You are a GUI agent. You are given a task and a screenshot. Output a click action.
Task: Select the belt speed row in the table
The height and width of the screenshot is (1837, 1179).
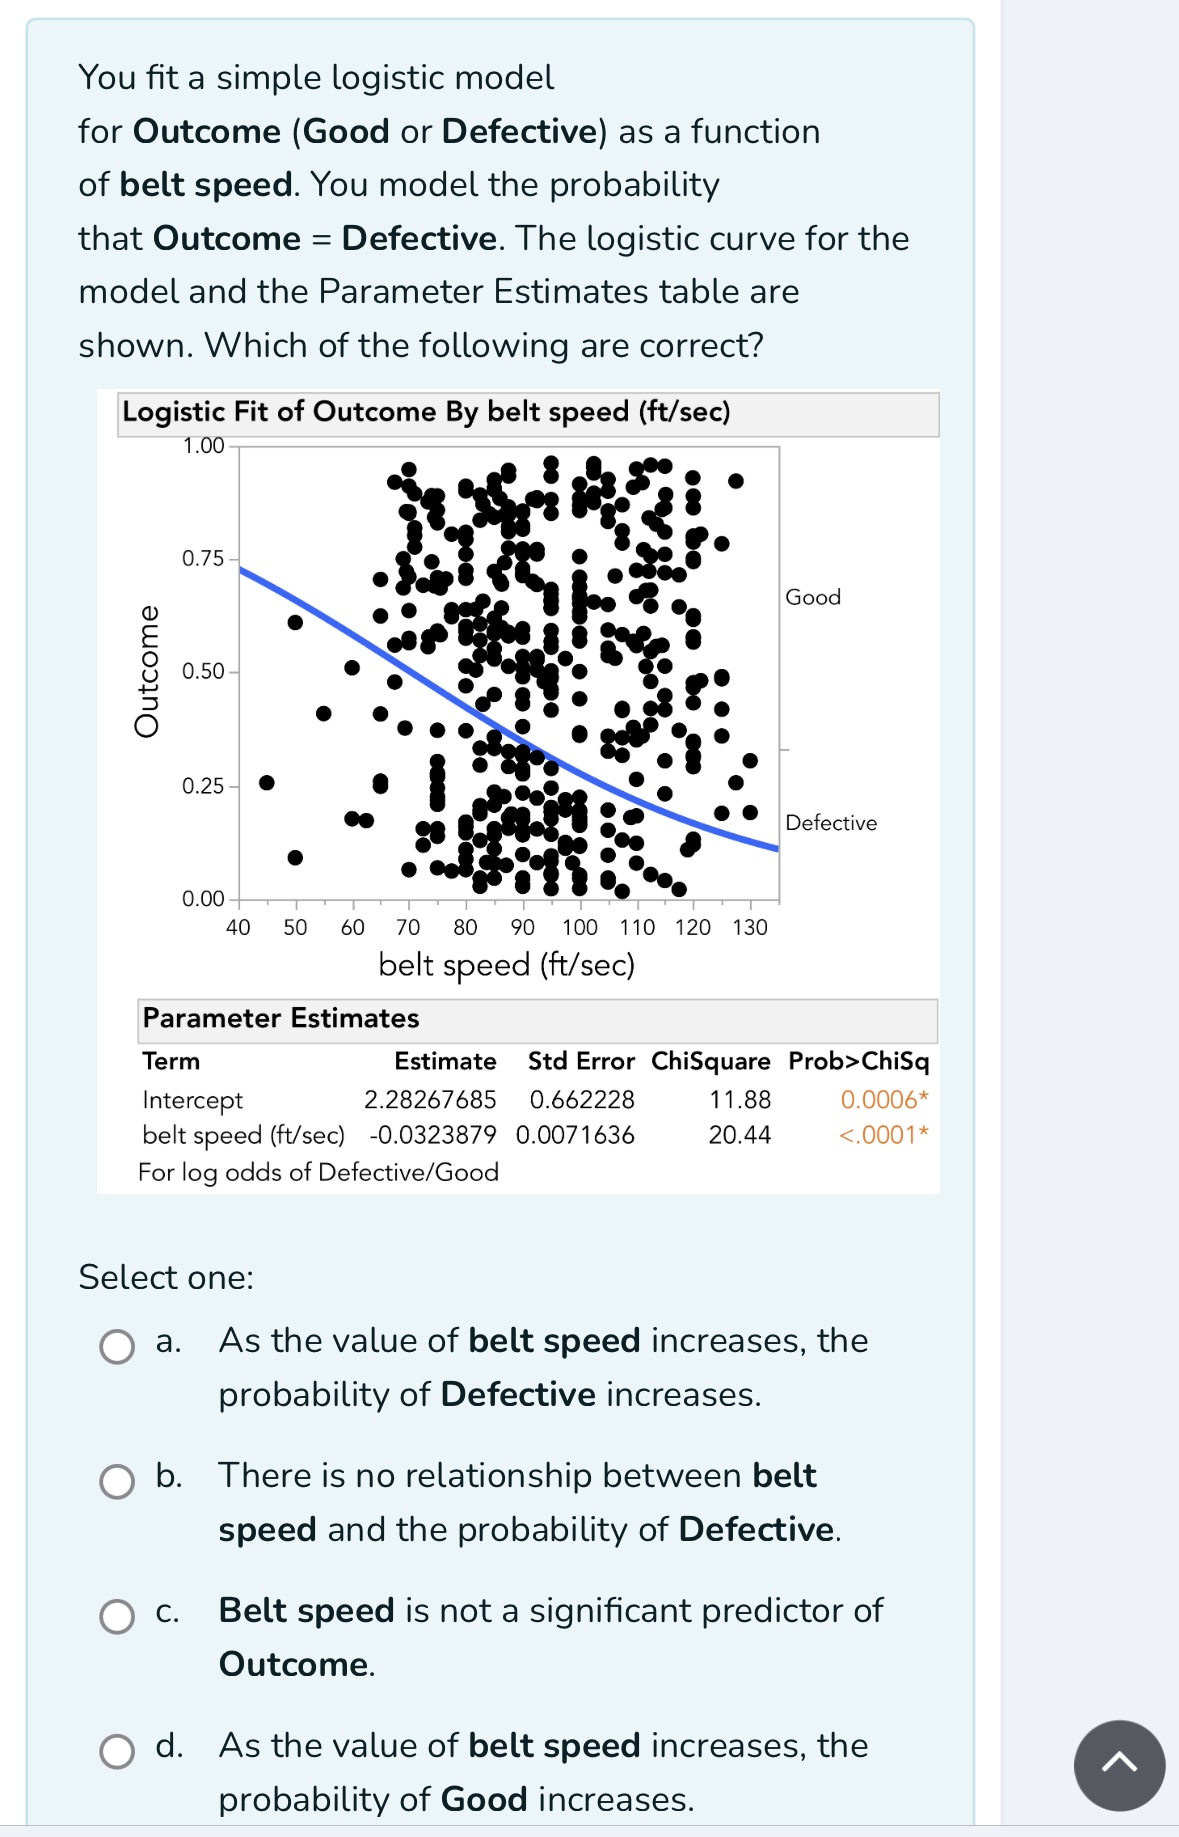tap(243, 1135)
